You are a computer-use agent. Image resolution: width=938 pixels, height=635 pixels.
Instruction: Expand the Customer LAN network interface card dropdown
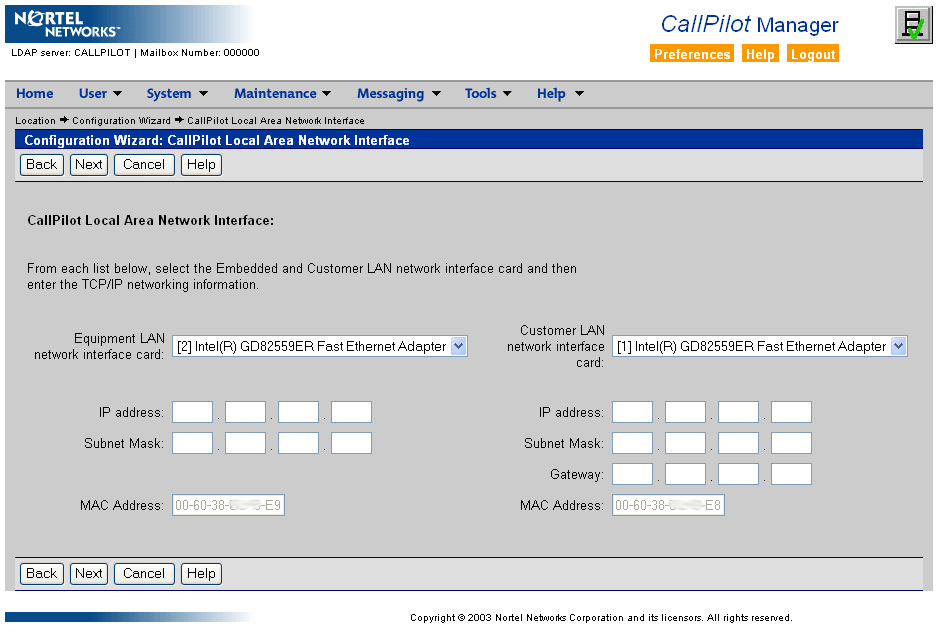tap(760, 347)
